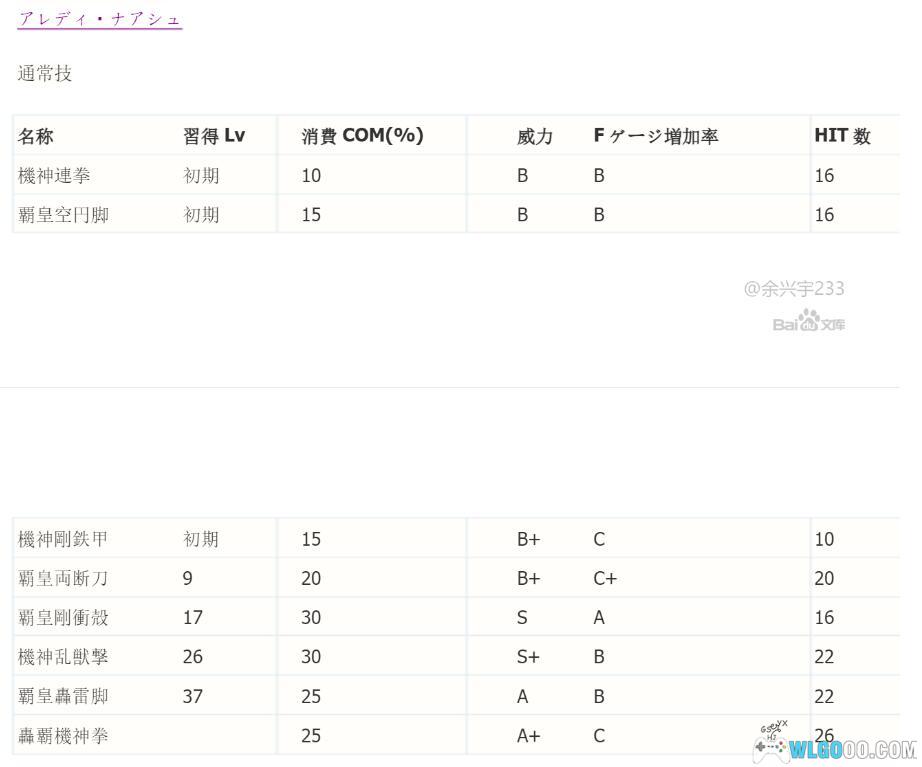Select the 覇皇剛衝殻 skill name cell
922x767 pixels.
tap(63, 618)
